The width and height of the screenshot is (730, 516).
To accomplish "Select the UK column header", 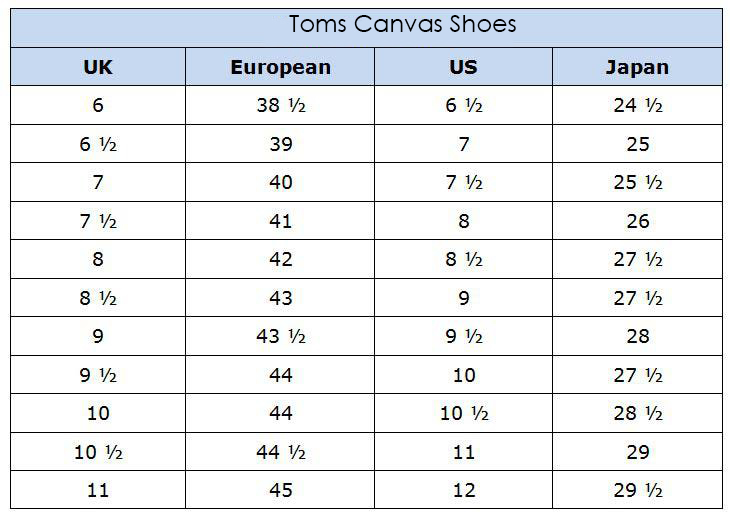I will [98, 68].
